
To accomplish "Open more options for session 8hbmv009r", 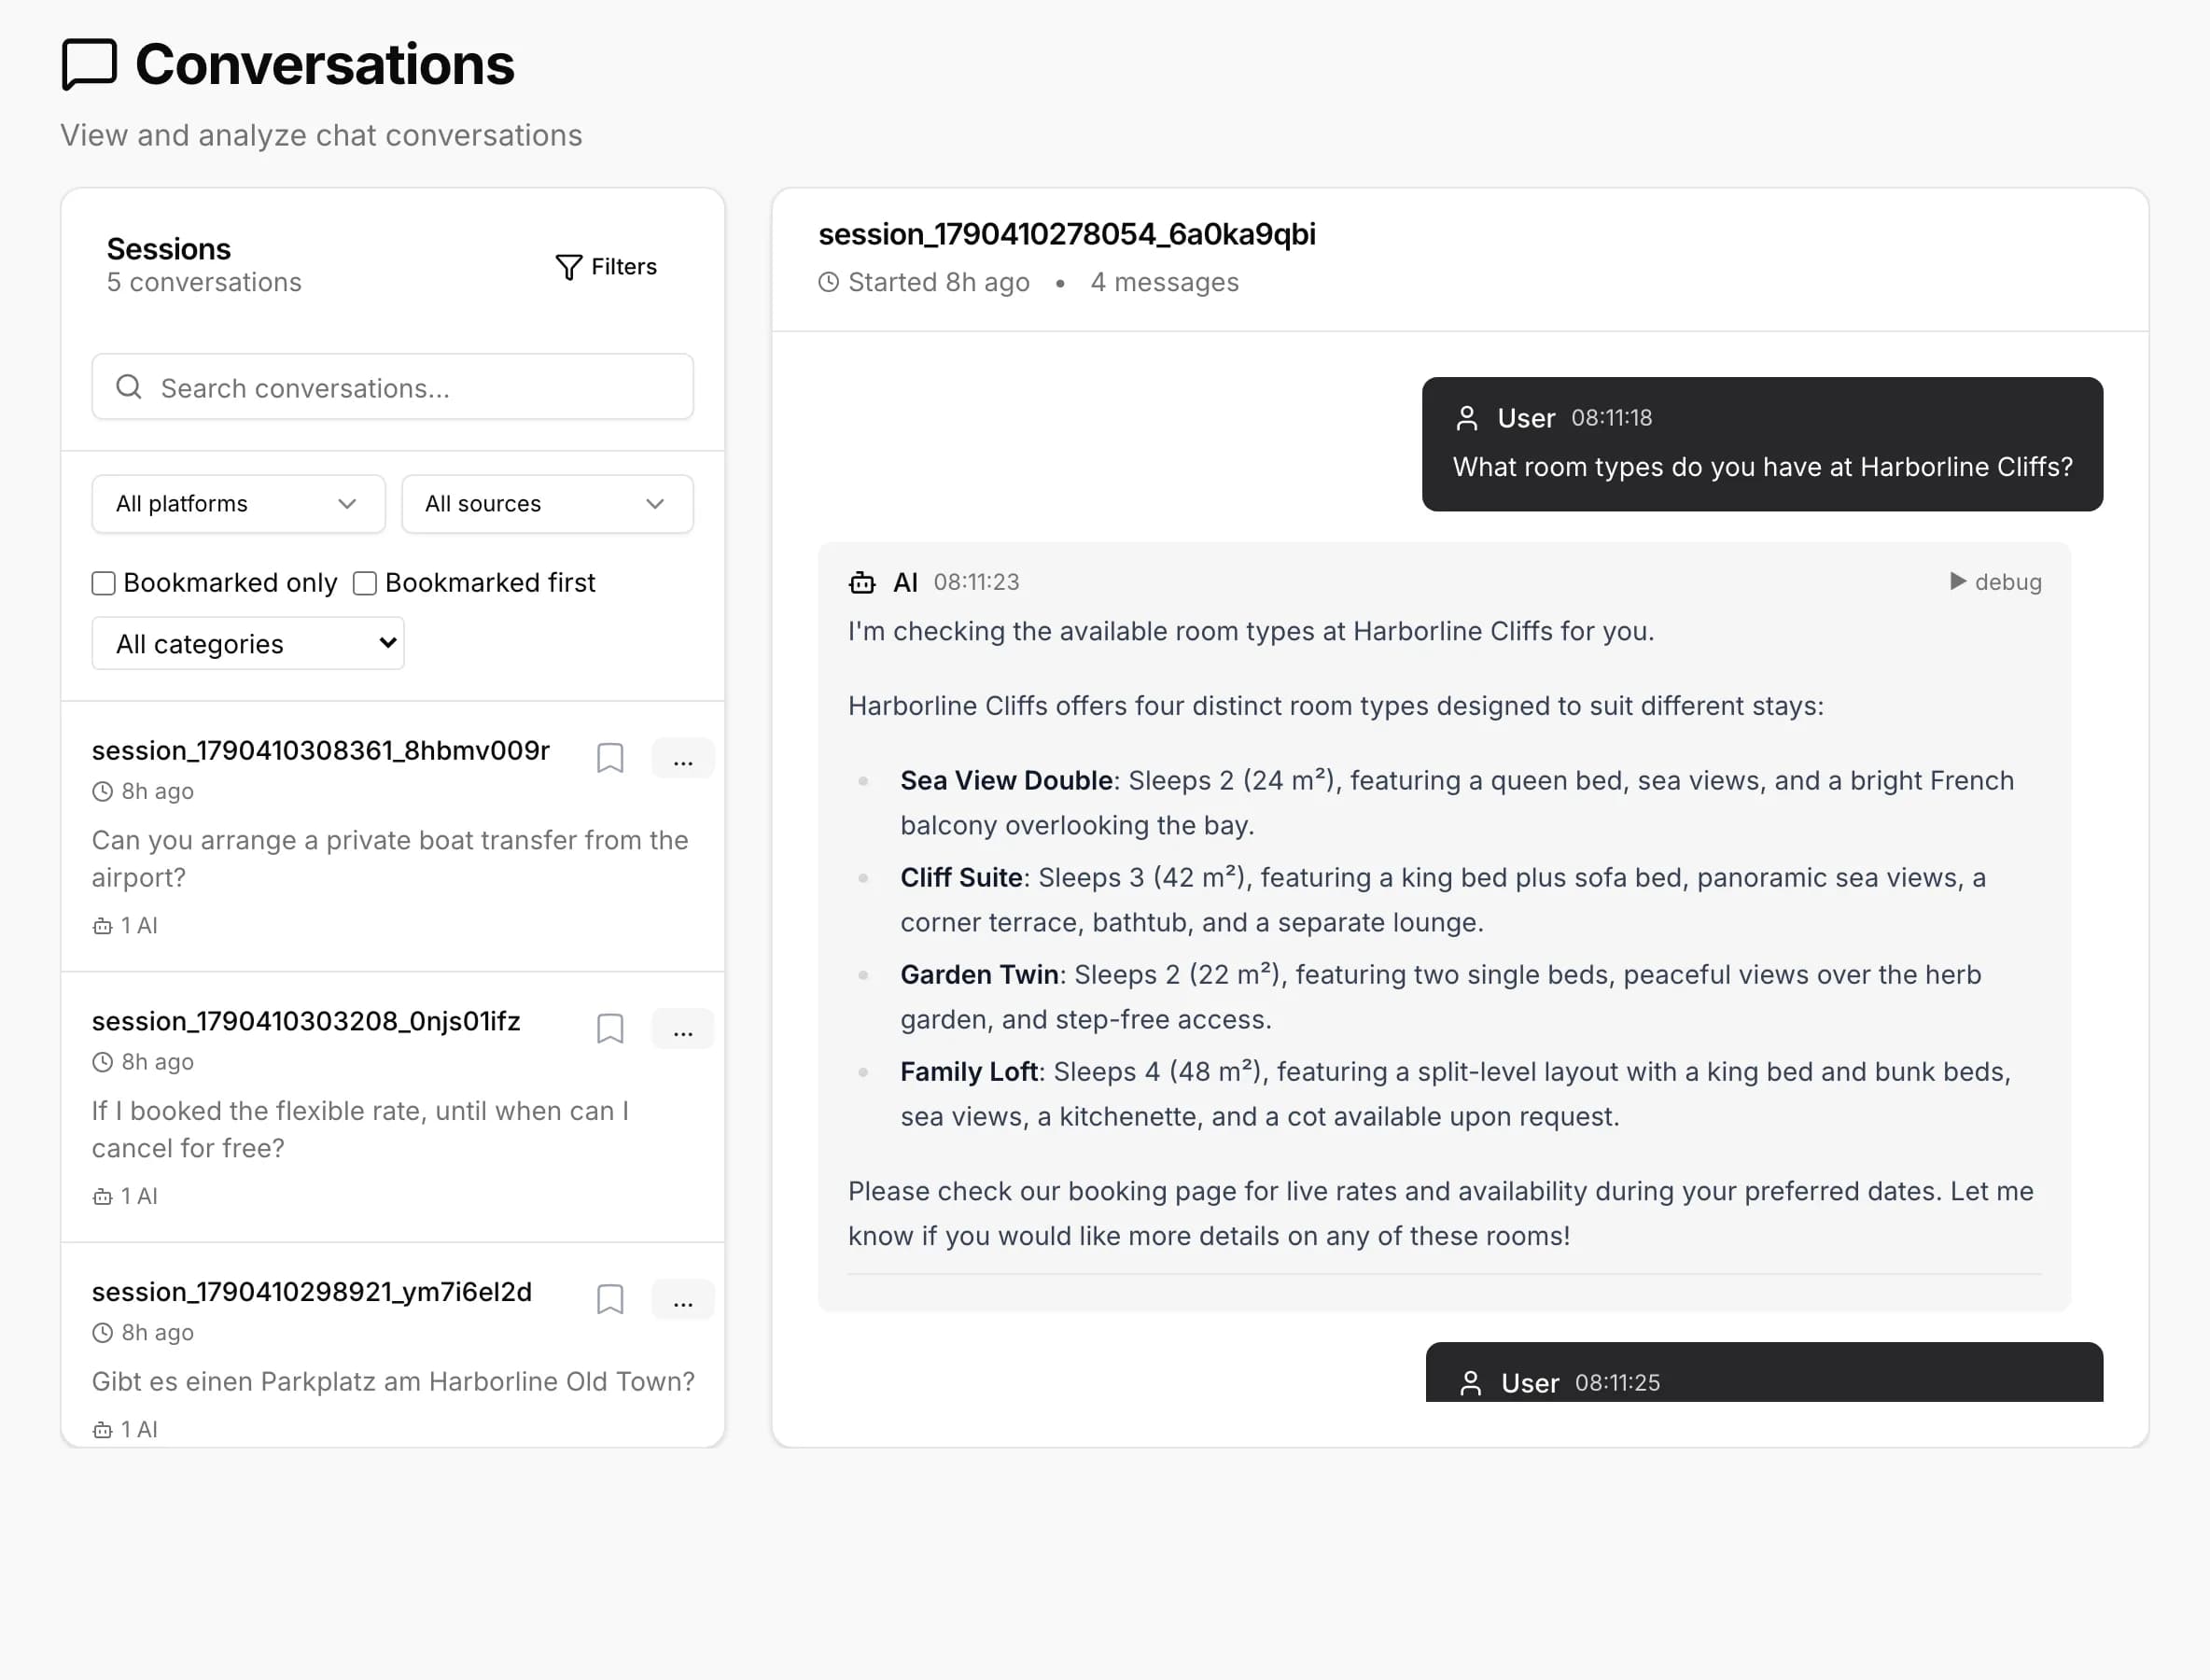I will (683, 758).
